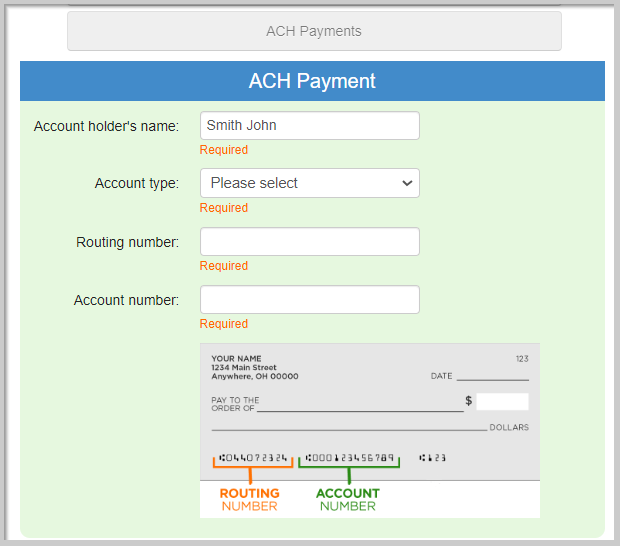Click Required text under Account number field
620x546 pixels.
point(224,324)
